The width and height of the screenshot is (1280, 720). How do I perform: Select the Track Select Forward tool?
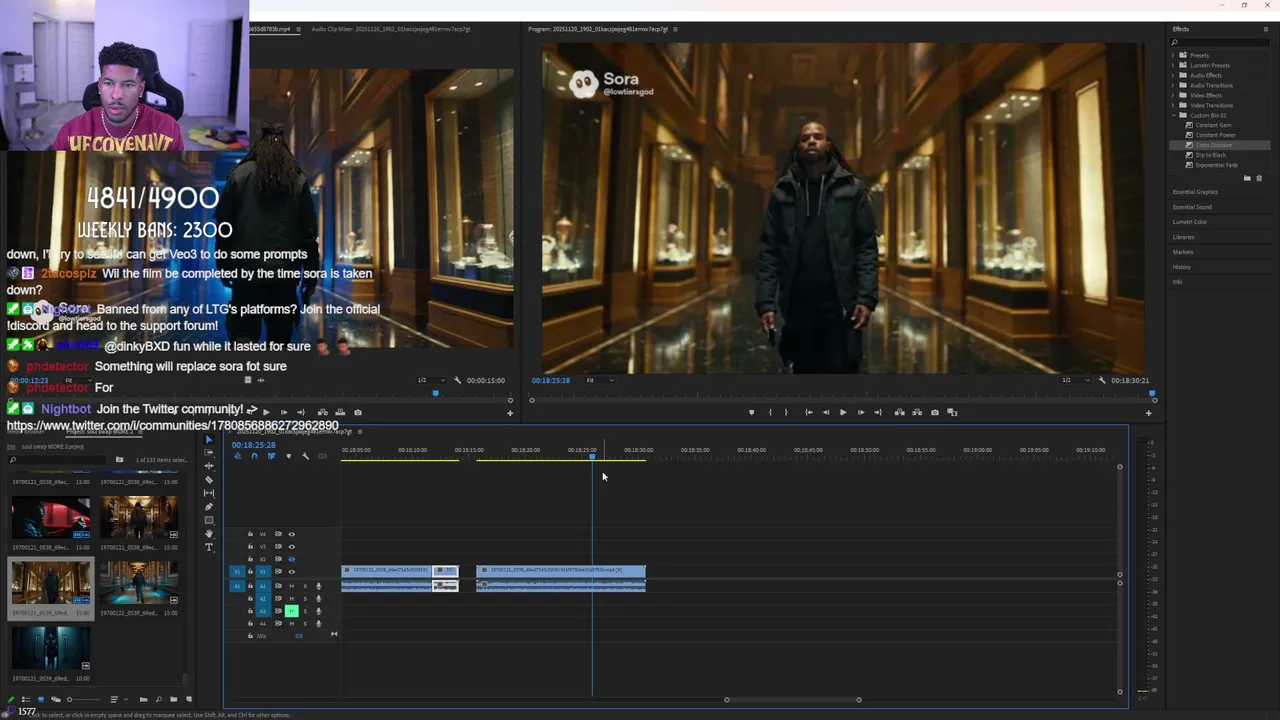(x=209, y=453)
